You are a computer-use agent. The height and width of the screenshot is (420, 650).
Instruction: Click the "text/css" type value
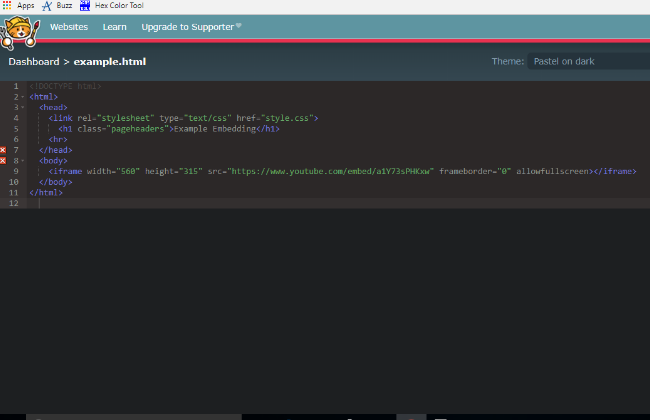coord(208,118)
